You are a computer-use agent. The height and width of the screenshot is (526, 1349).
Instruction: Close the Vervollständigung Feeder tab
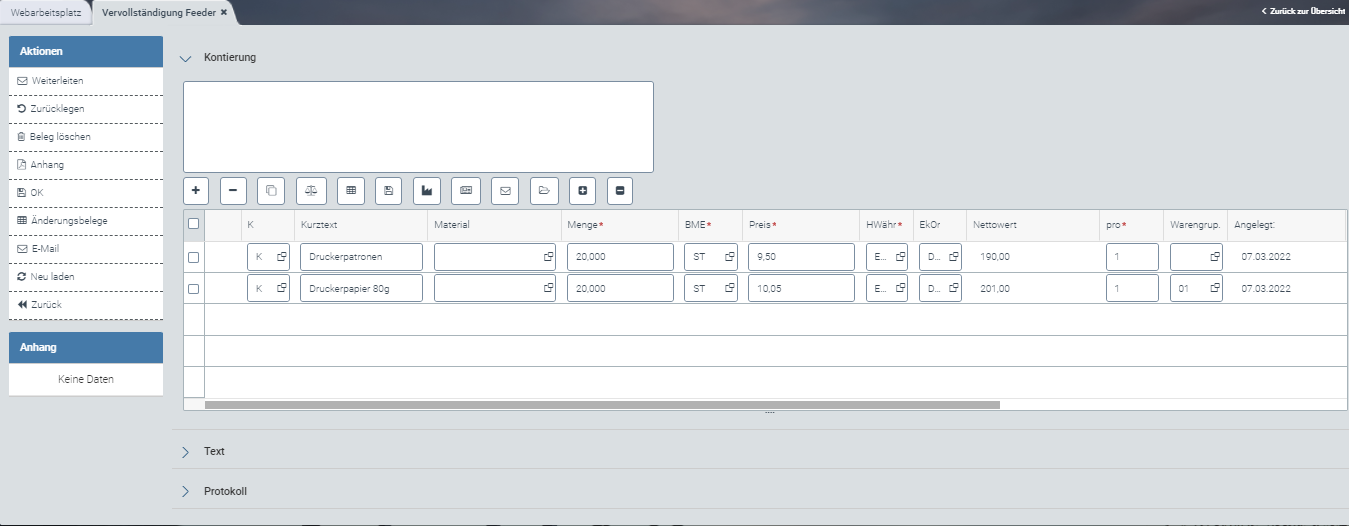[x=224, y=13]
